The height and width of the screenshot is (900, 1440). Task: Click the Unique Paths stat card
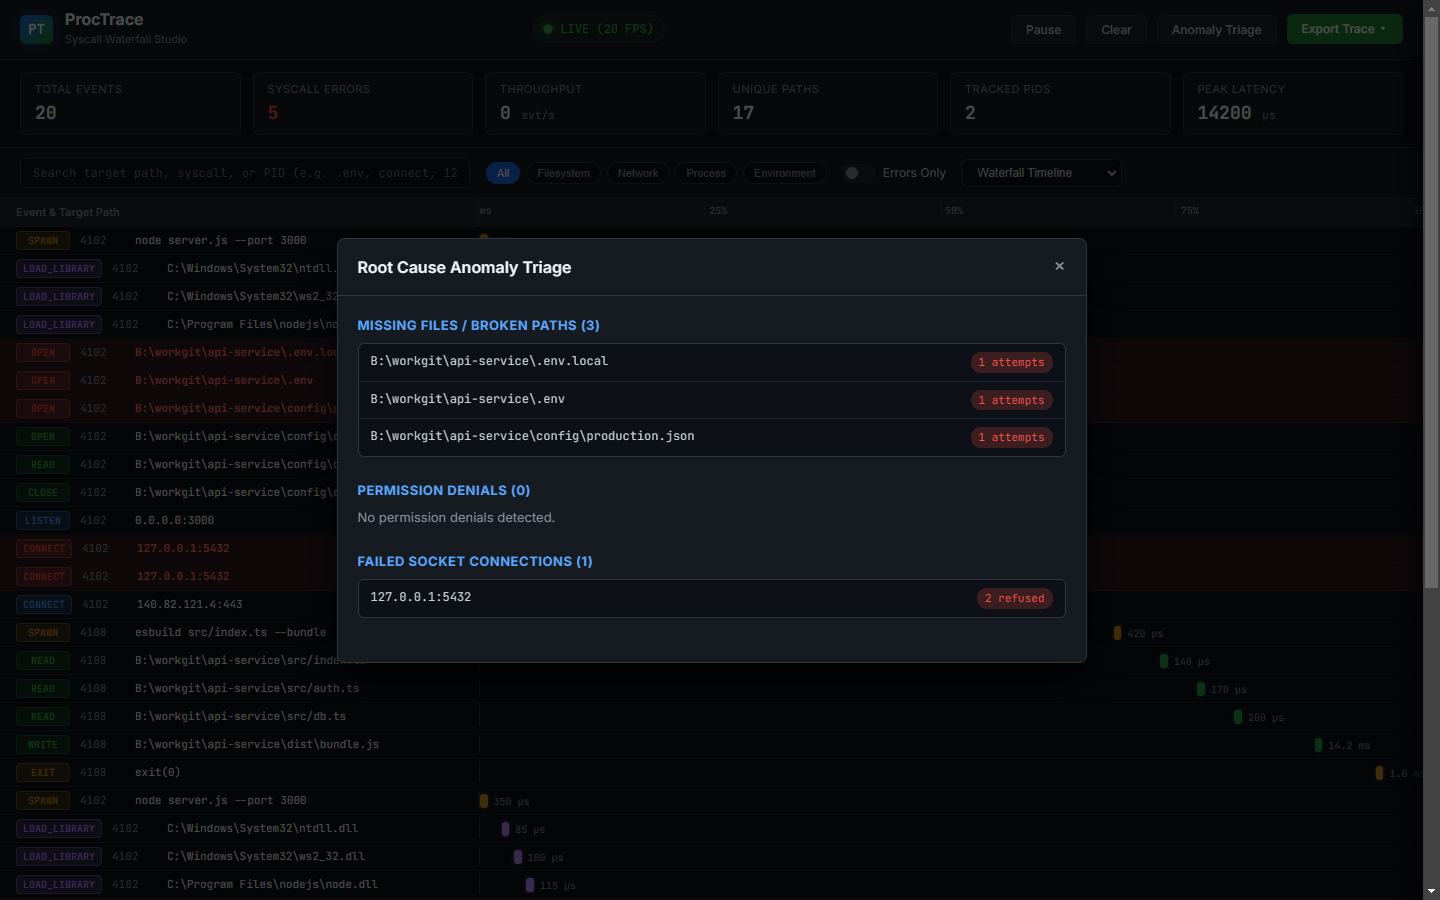pos(828,103)
